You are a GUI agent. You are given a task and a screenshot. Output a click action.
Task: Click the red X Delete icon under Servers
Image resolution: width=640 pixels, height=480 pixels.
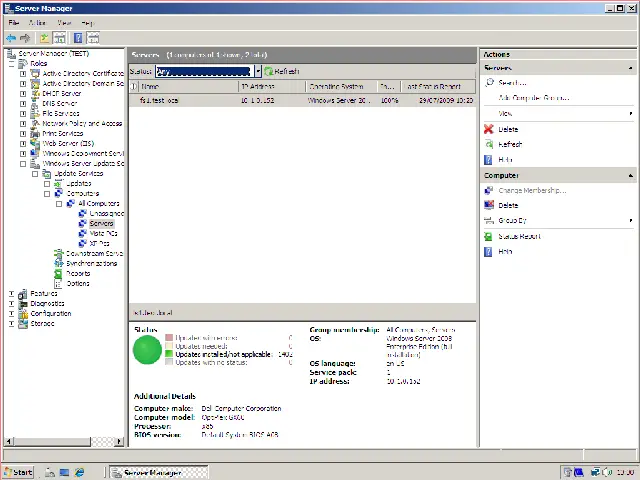point(489,129)
